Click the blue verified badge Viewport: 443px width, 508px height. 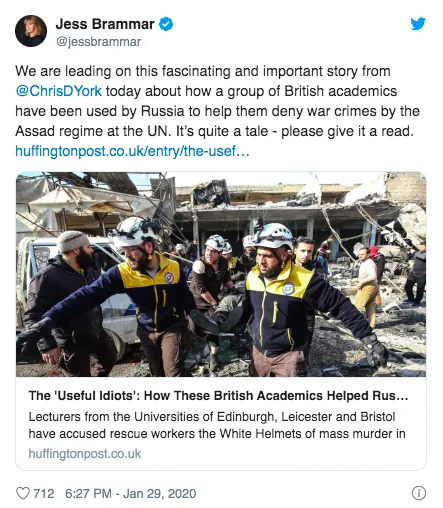(166, 24)
